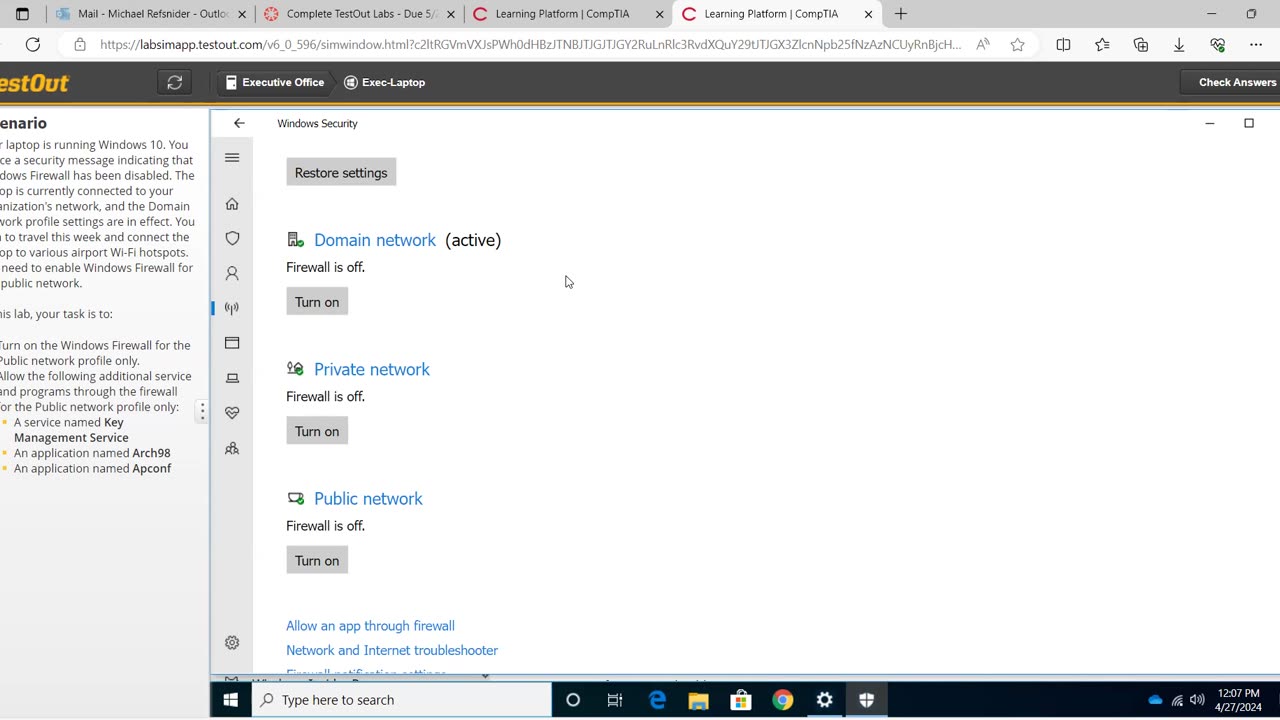Image resolution: width=1280 pixels, height=720 pixels.
Task: Open Private network link
Action: pyautogui.click(x=372, y=369)
